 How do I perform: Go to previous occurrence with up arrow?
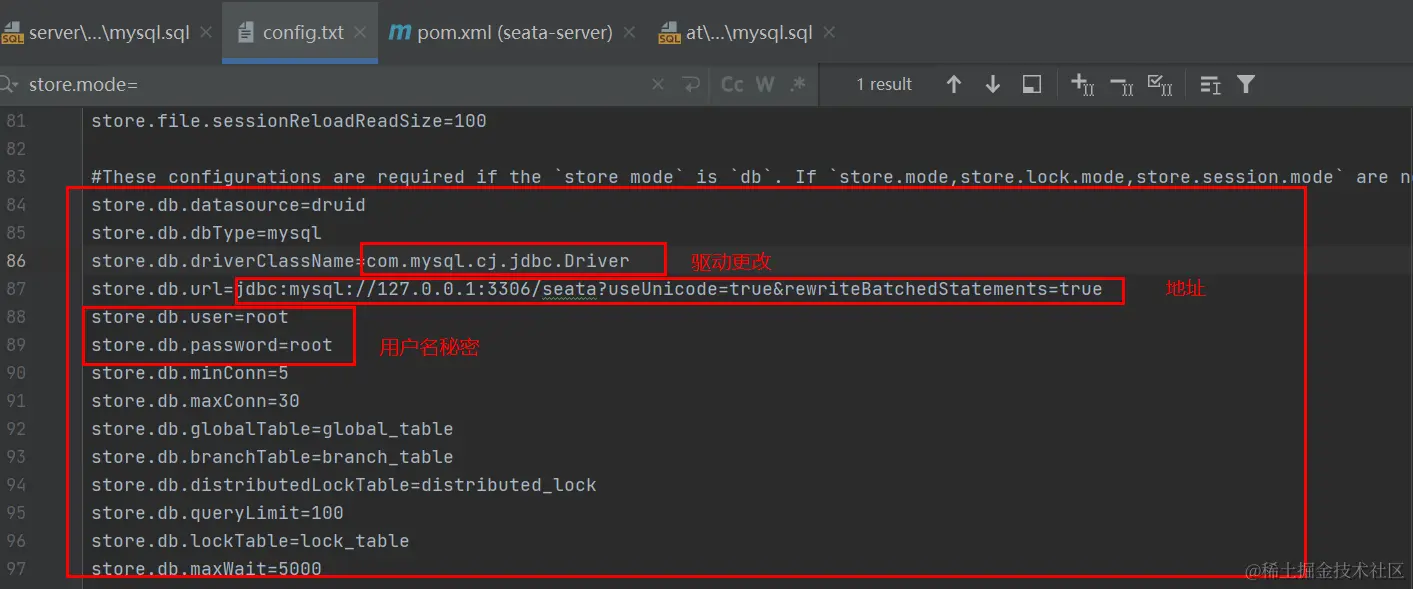pyautogui.click(x=953, y=85)
